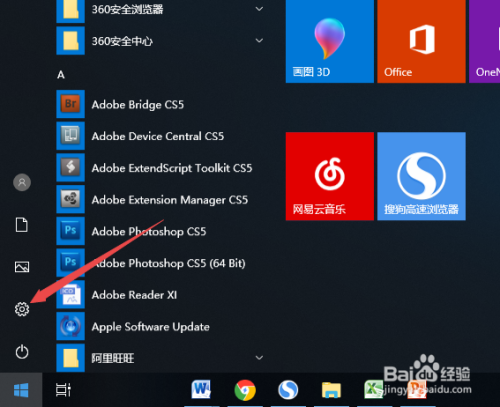This screenshot has width=500, height=407.
Task: Click the user account avatar
Action: coord(22,182)
